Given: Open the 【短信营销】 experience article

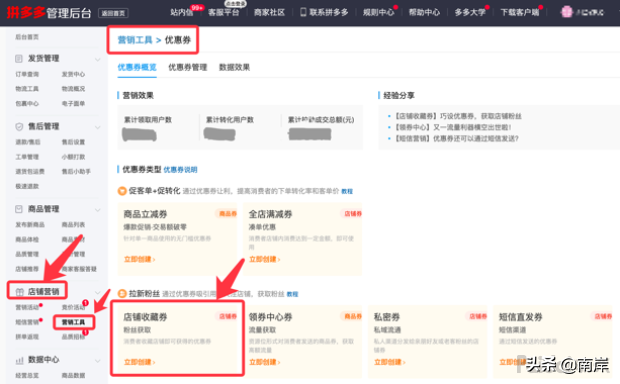Looking at the screenshot, I should (x=457, y=138).
